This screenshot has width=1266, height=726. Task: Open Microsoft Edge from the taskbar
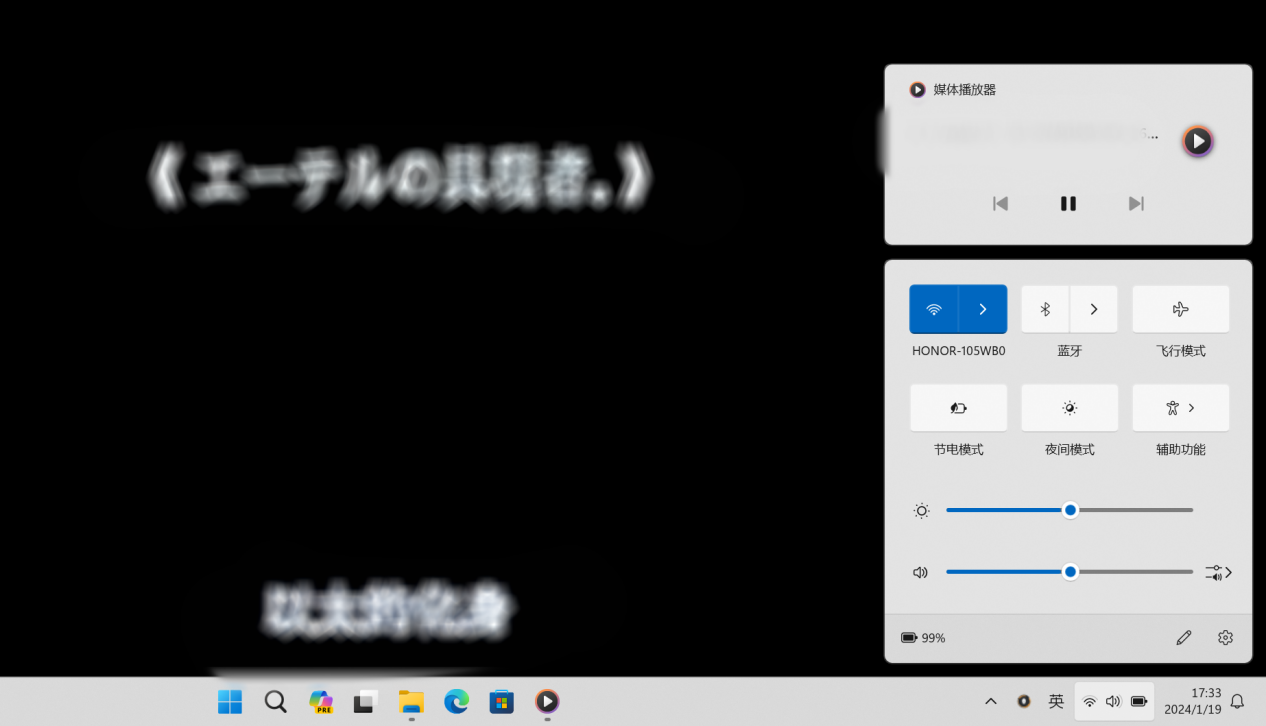(x=457, y=702)
